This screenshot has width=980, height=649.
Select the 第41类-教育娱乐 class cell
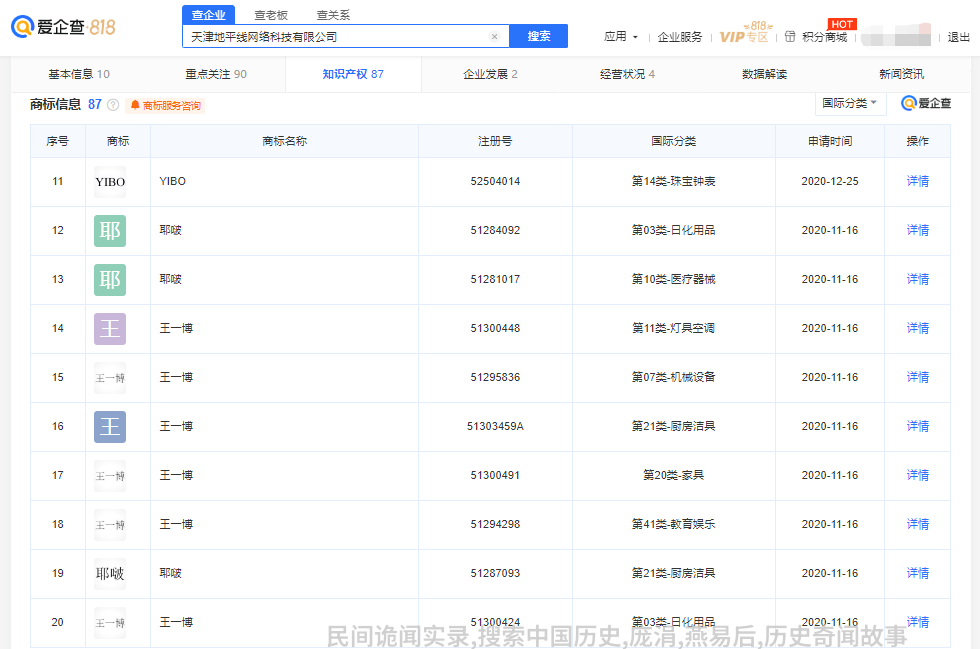674,524
